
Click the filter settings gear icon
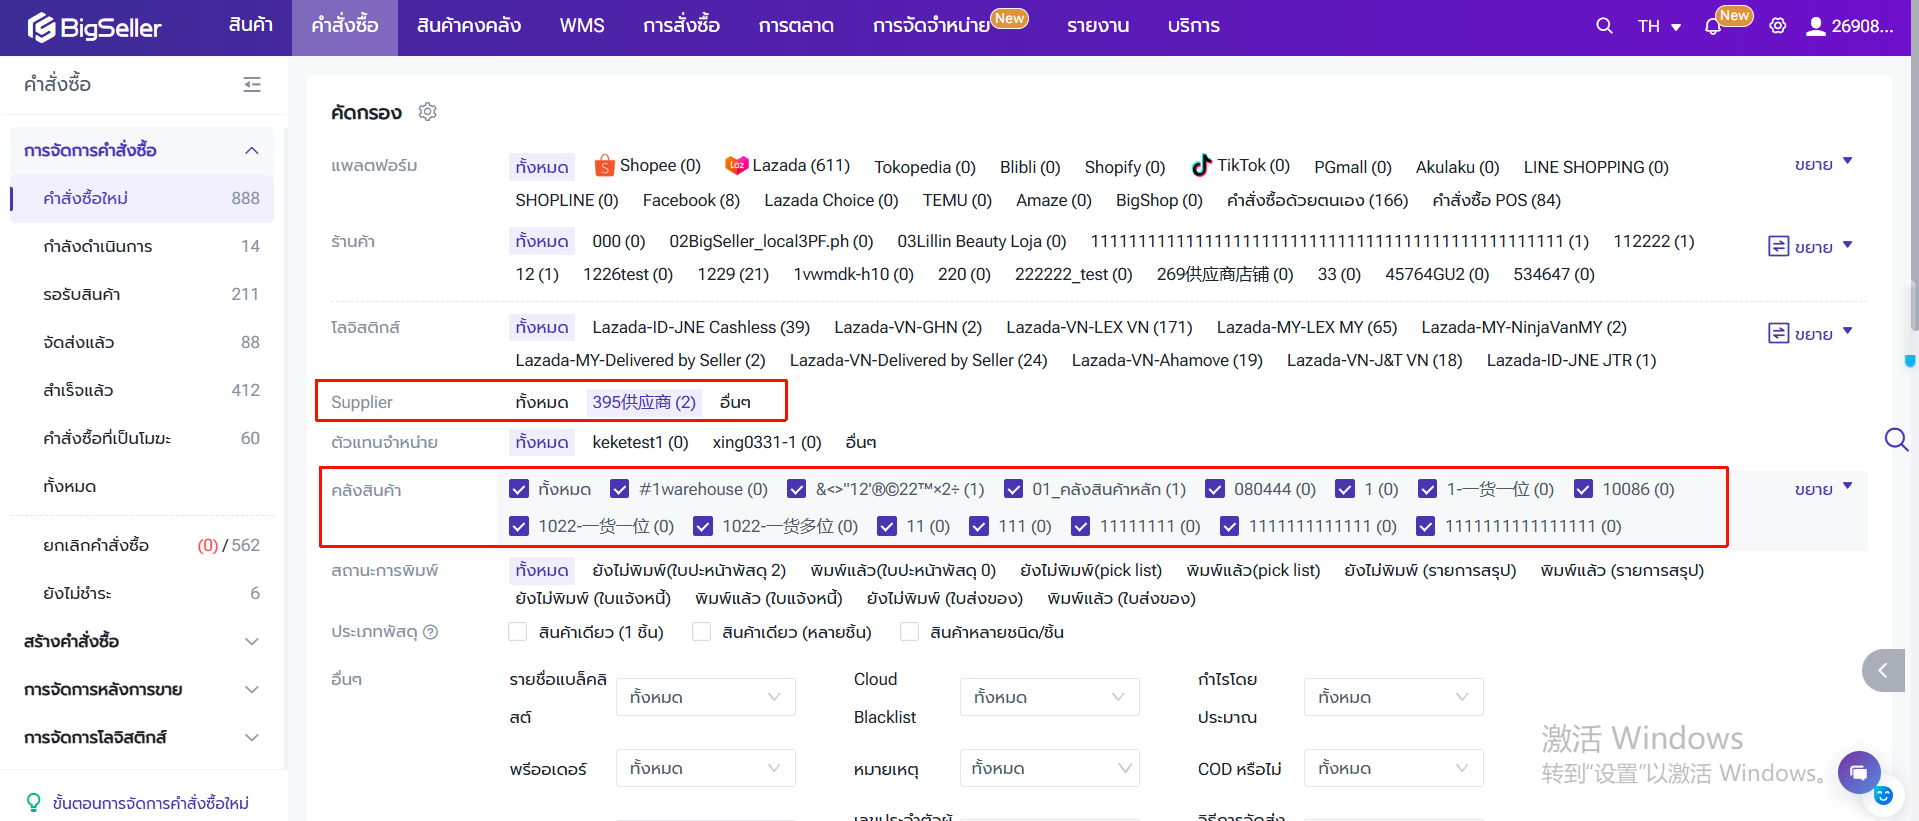coord(428,112)
